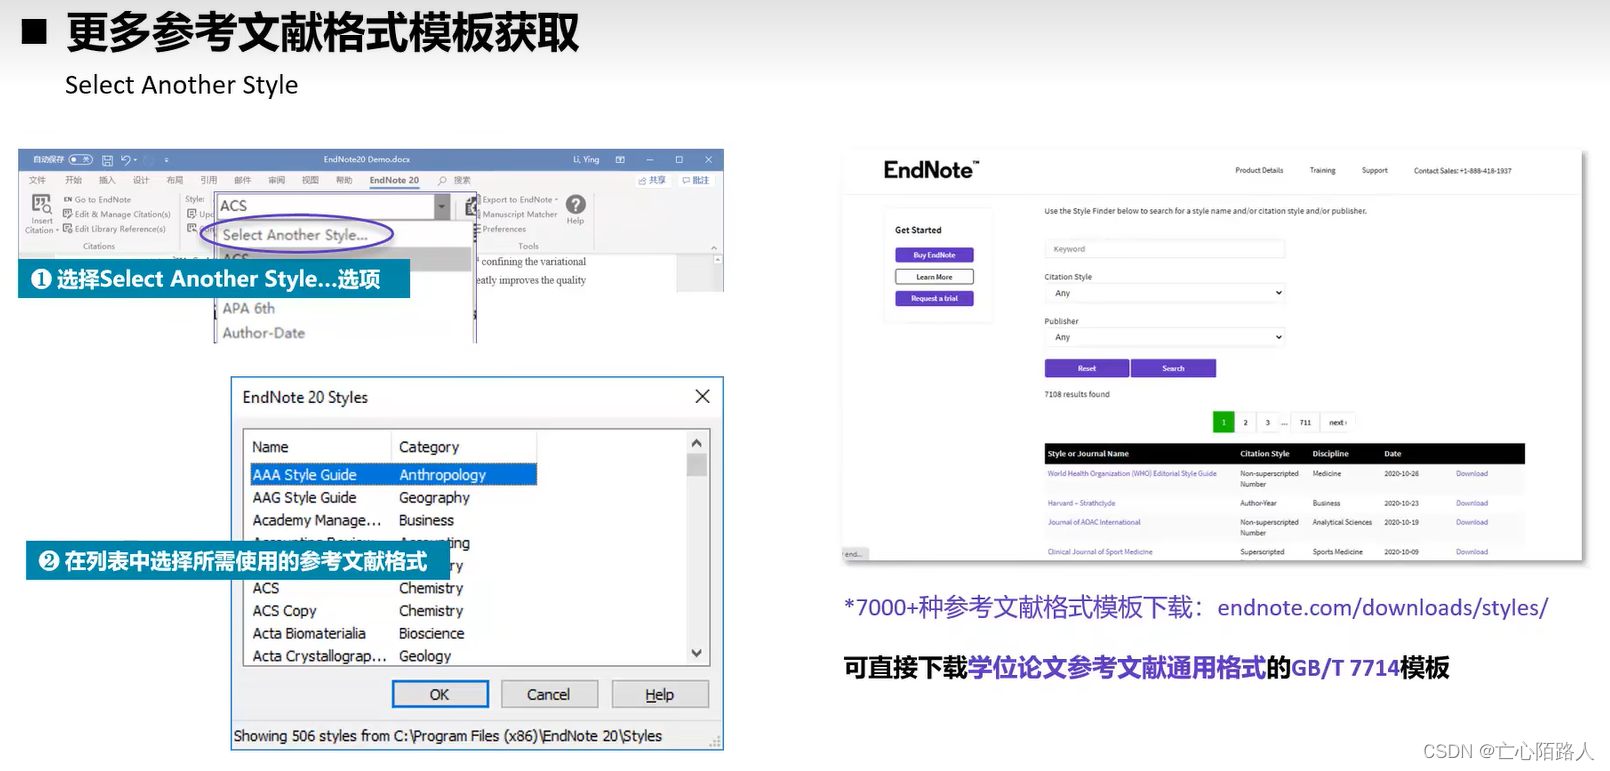Click Request a trial button
The width and height of the screenshot is (1610, 771).
tap(934, 298)
